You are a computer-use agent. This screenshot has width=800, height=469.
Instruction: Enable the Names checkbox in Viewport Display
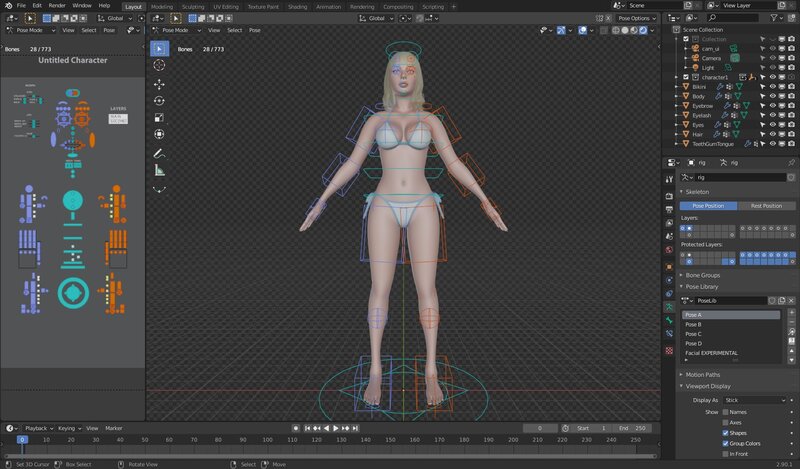click(x=726, y=411)
